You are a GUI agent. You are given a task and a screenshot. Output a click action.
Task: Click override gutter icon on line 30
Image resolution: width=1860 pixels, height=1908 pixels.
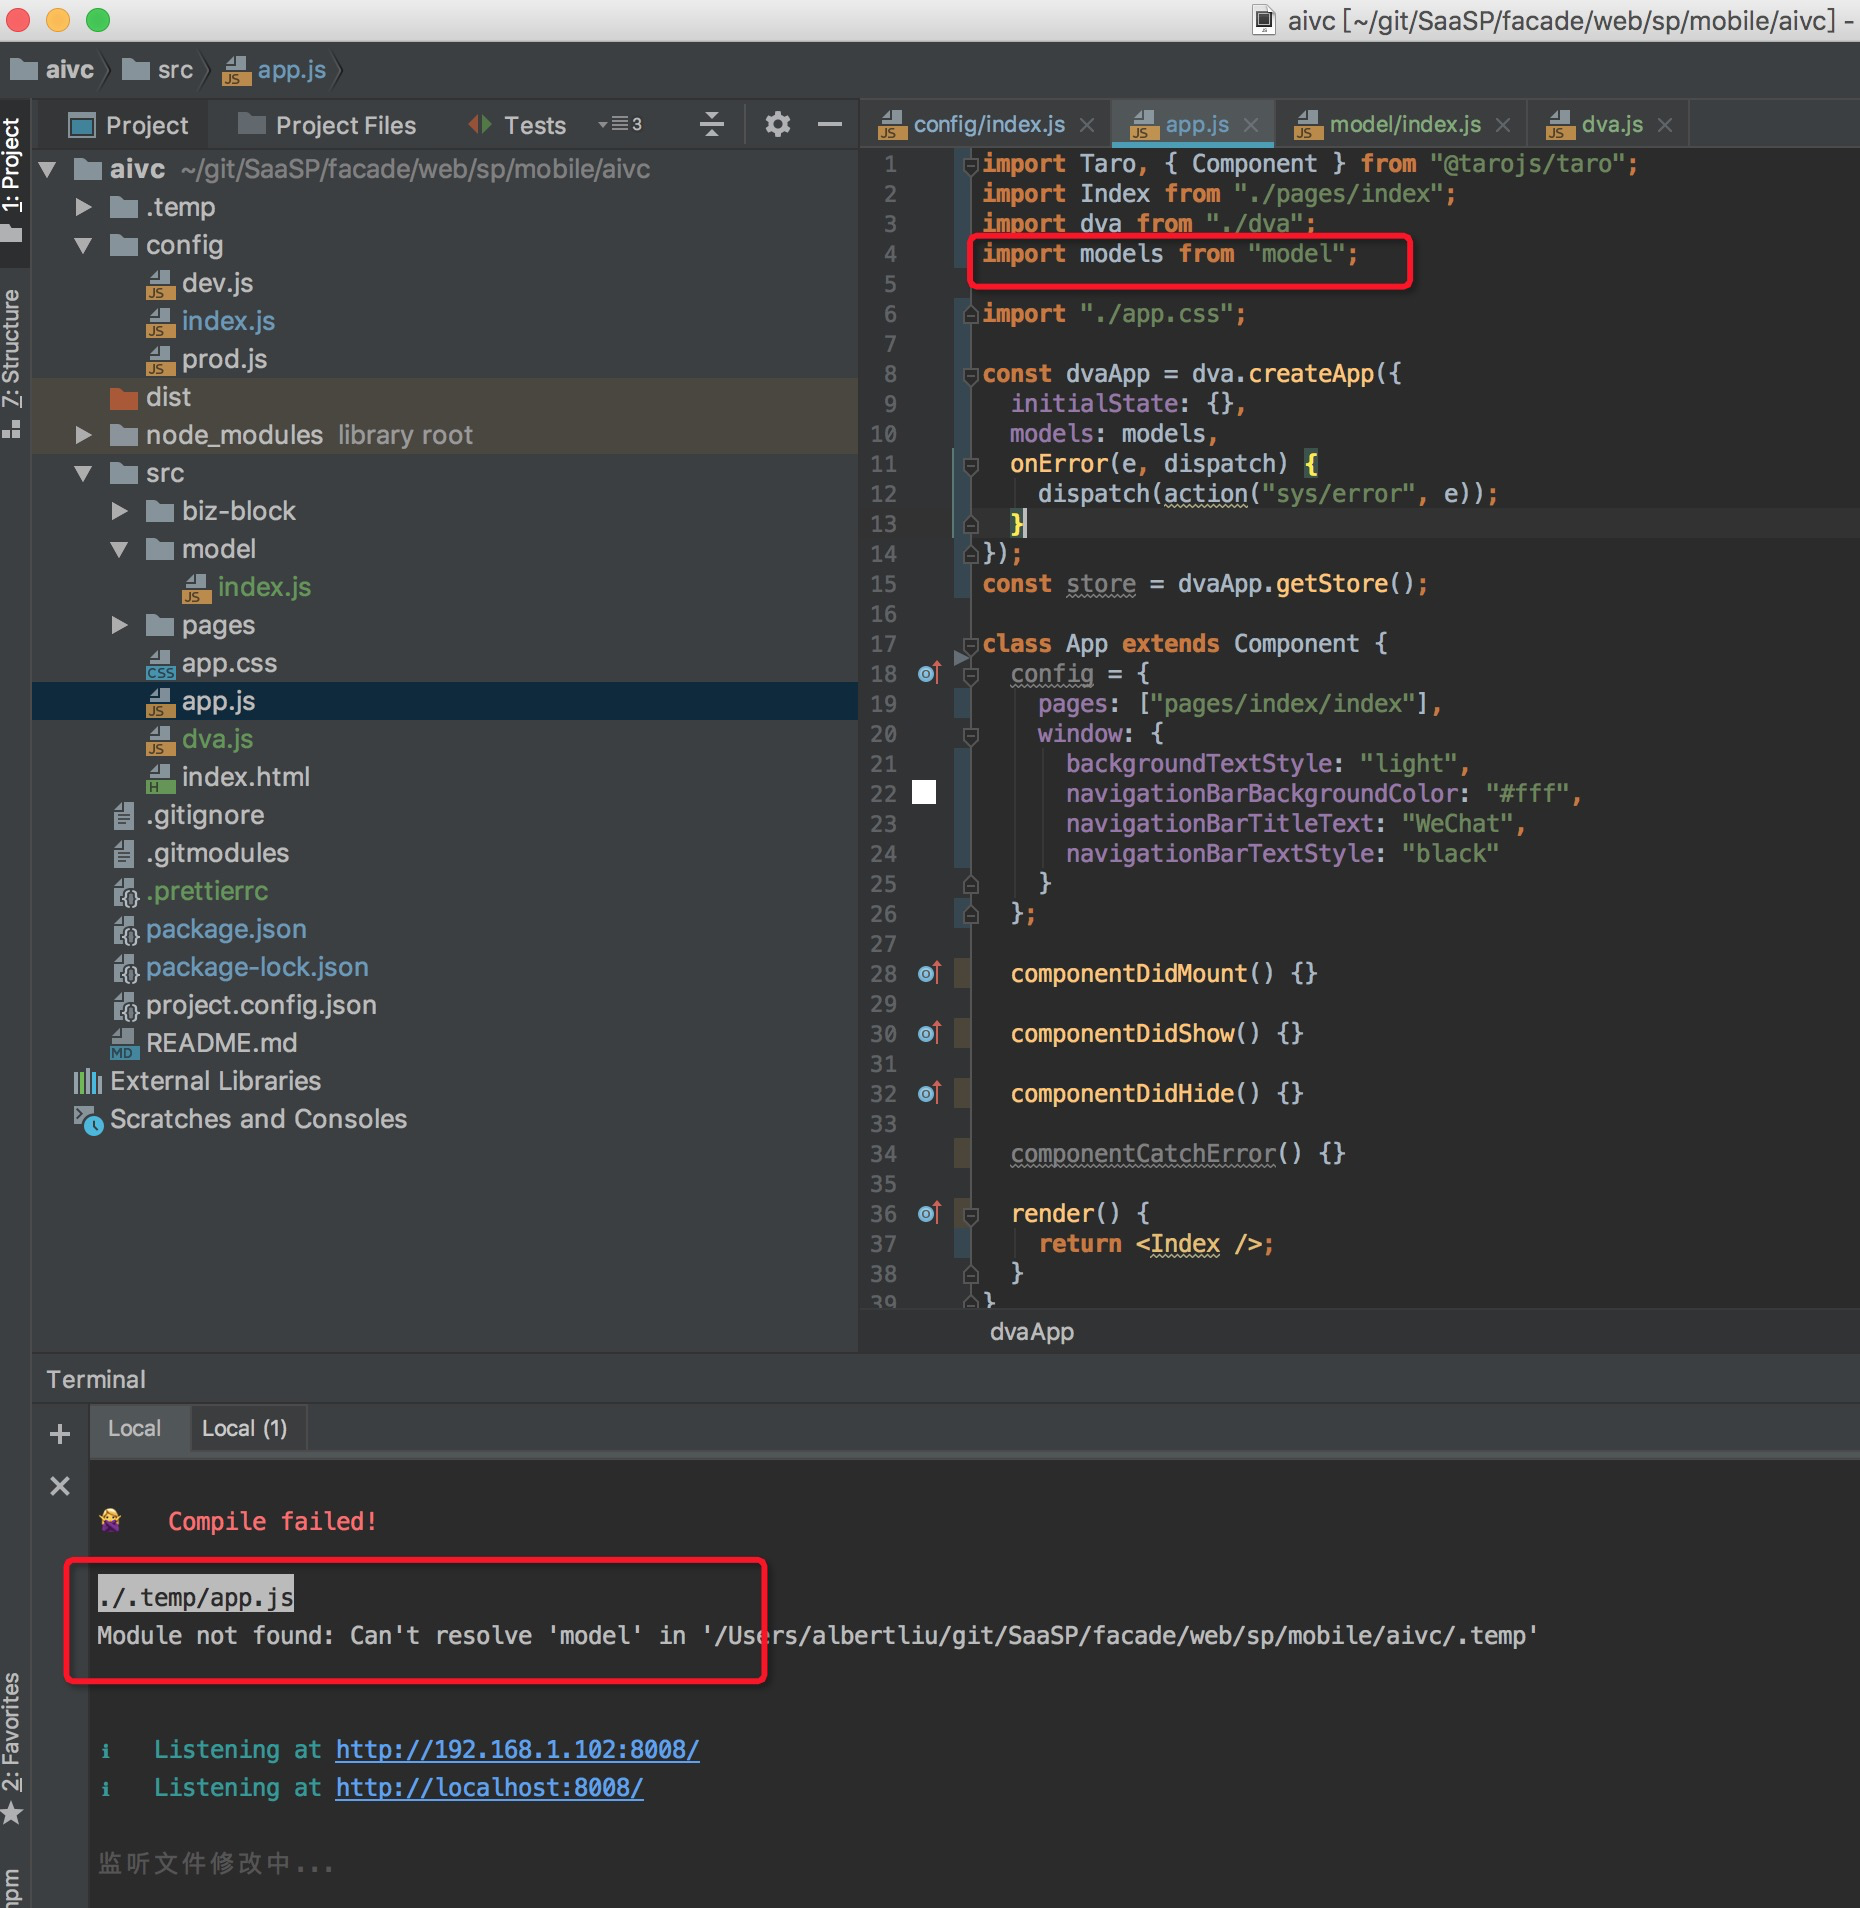pyautogui.click(x=929, y=1033)
